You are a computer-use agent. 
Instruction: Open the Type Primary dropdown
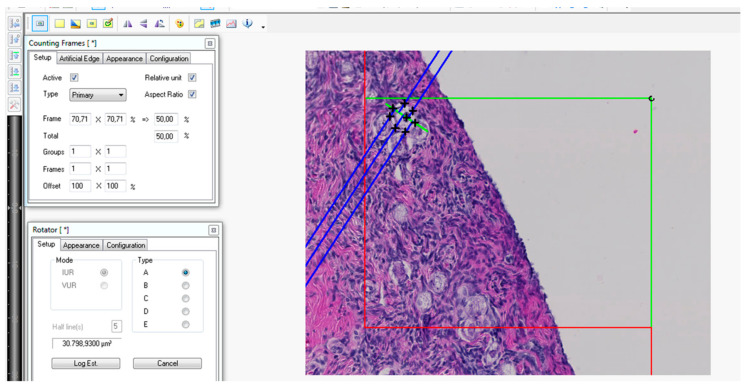pos(98,95)
